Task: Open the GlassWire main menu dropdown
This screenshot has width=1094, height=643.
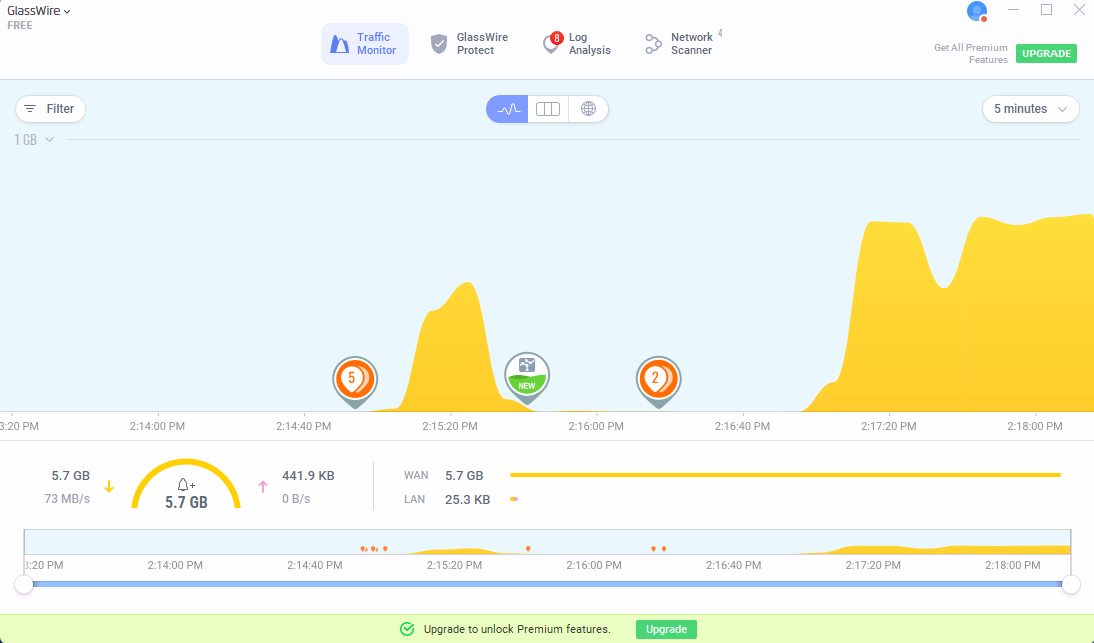Action: pyautogui.click(x=39, y=11)
